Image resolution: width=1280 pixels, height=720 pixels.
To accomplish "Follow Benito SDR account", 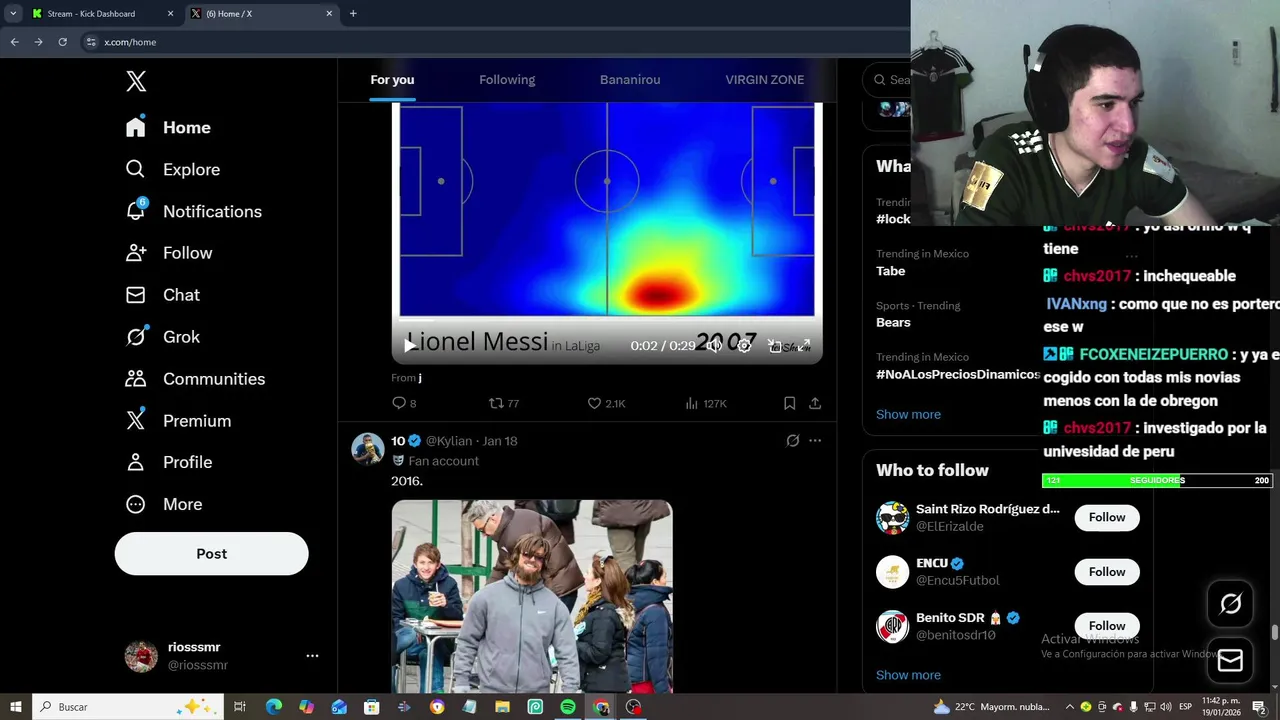I will (1107, 626).
